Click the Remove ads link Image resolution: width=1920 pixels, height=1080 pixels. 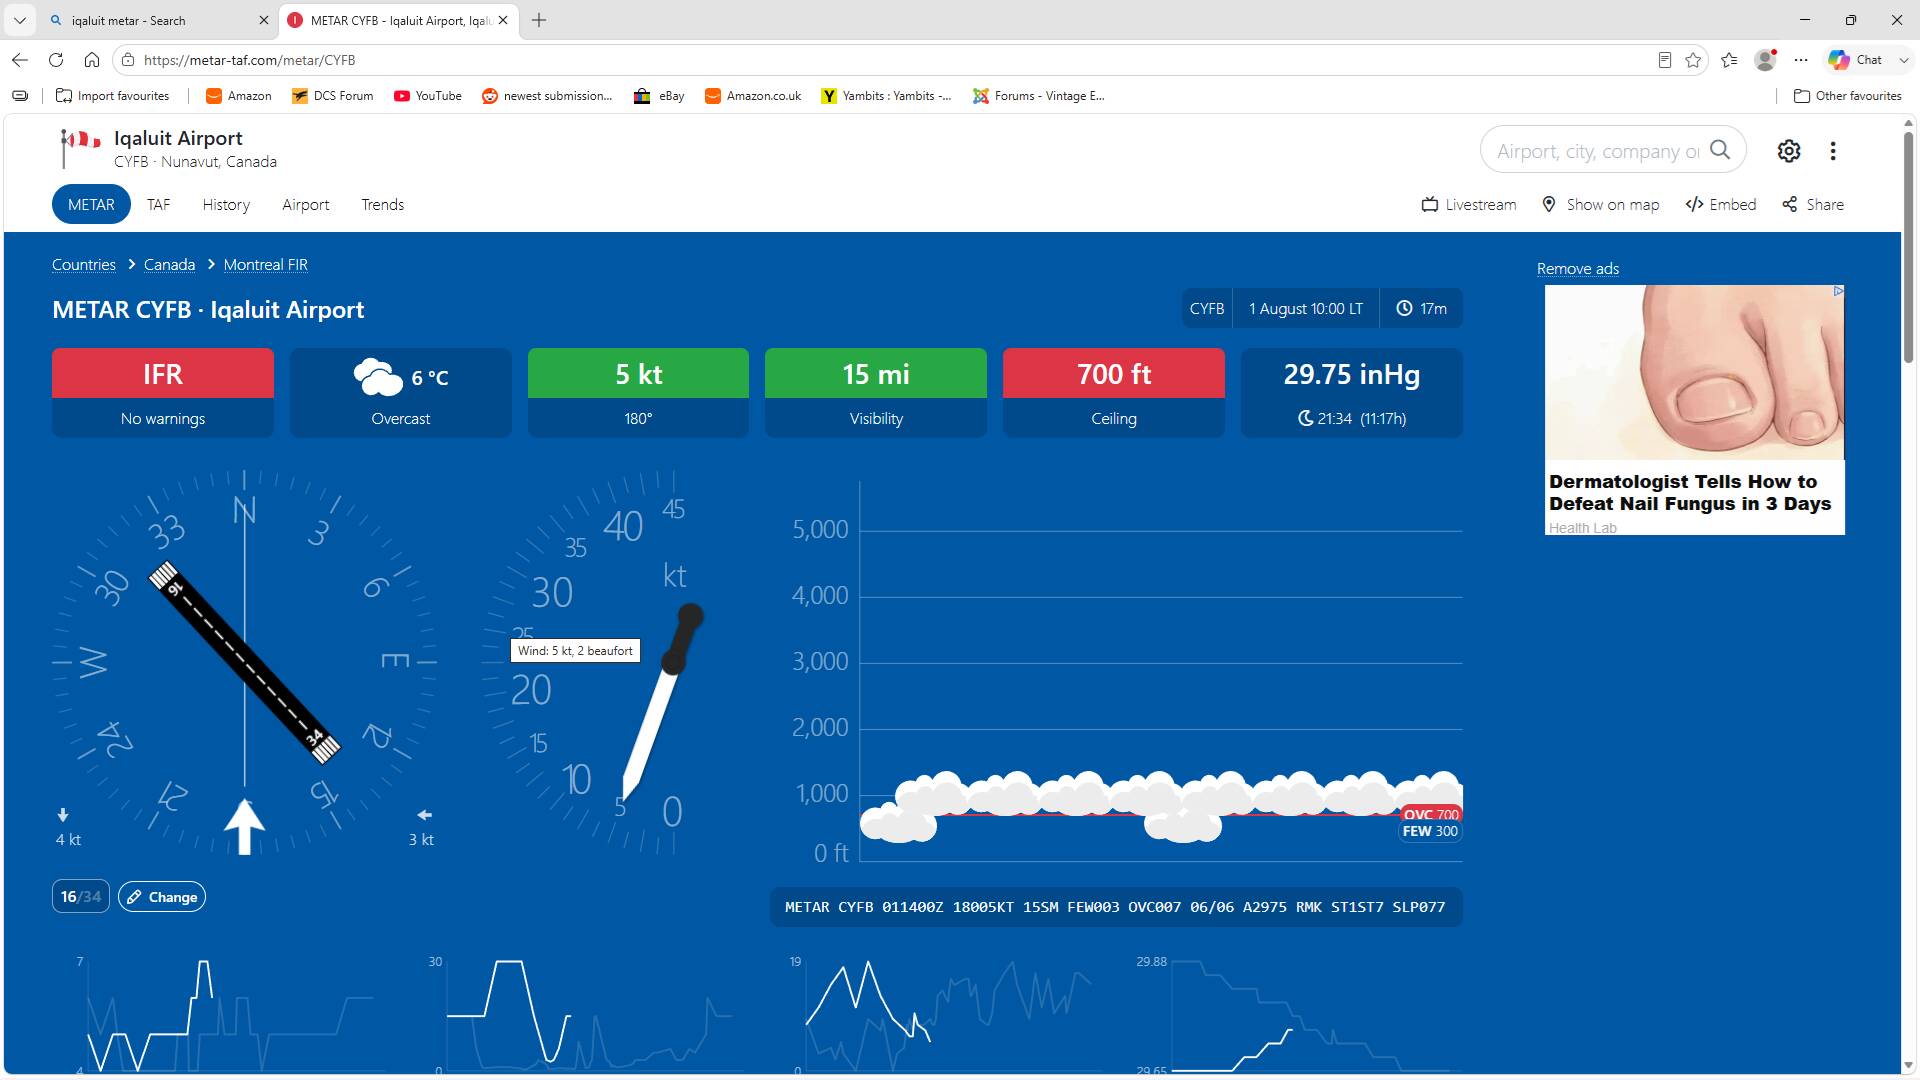pos(1578,269)
